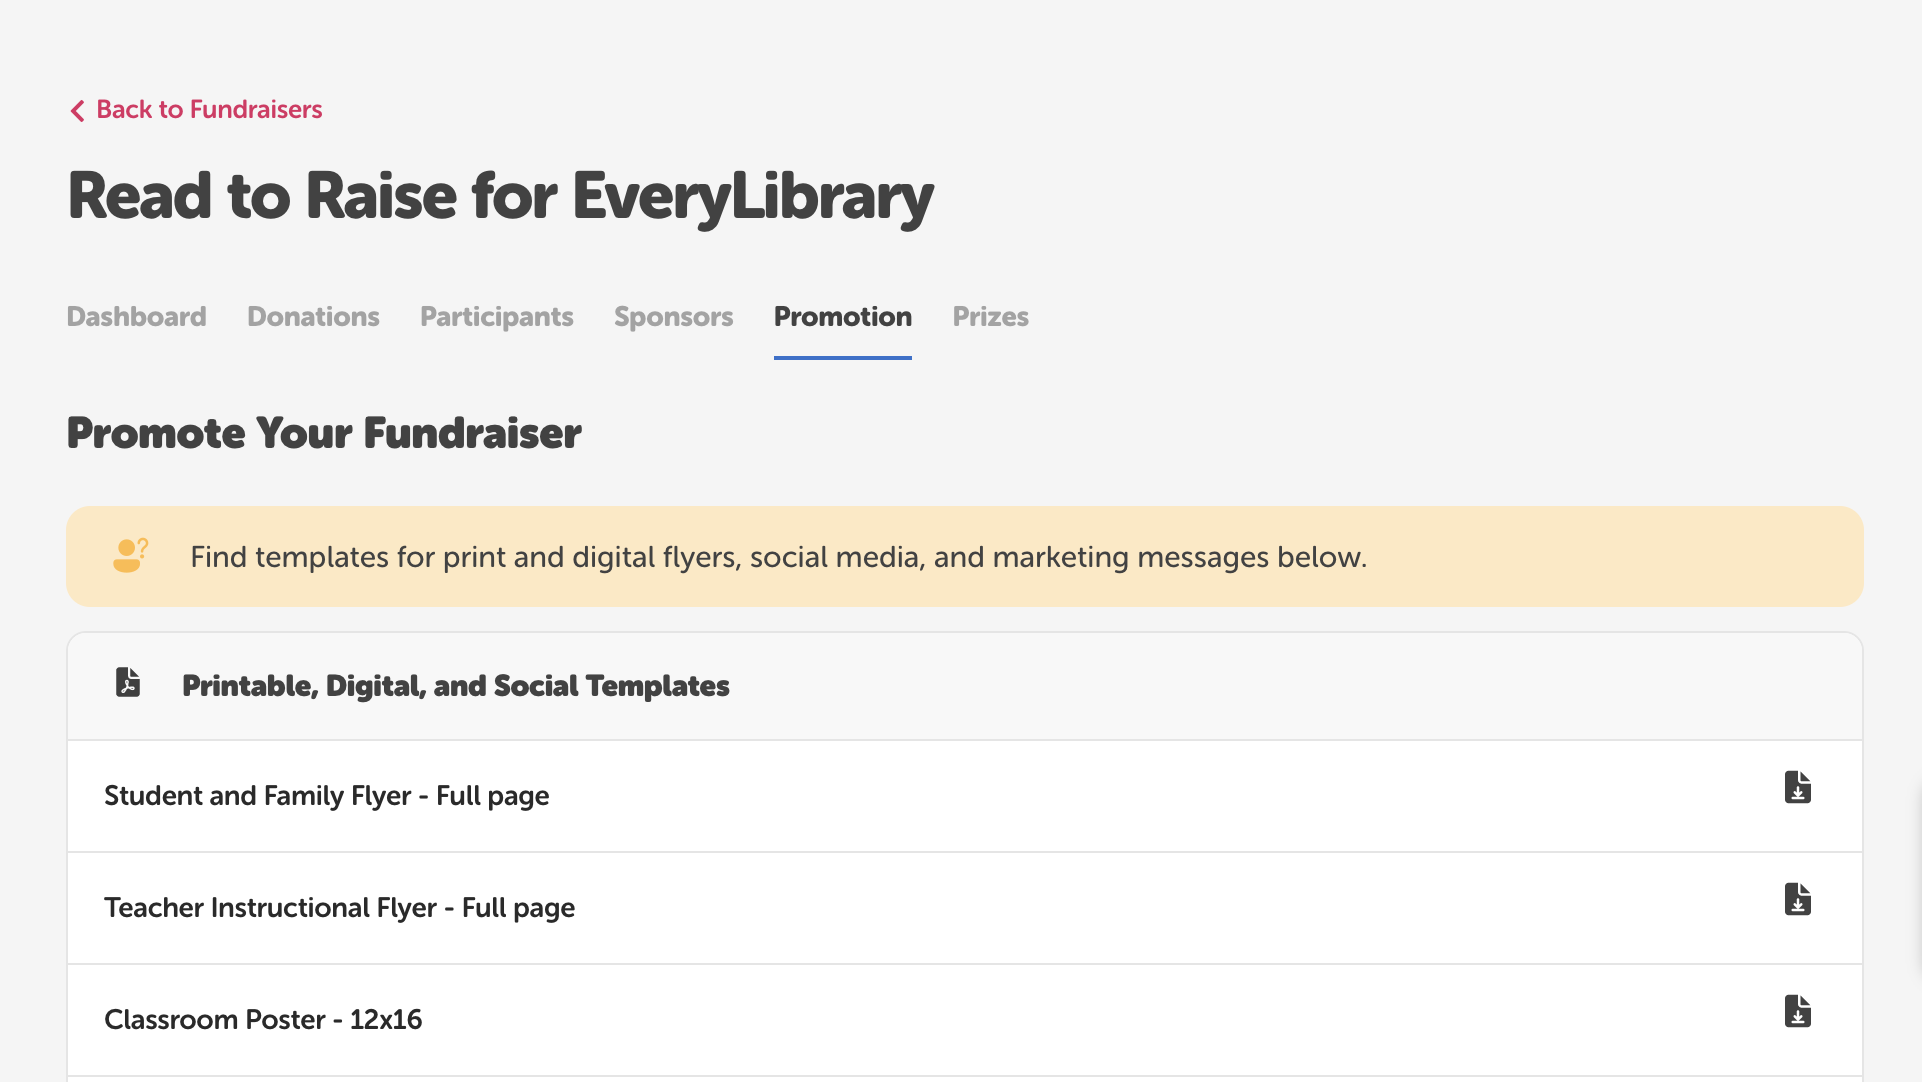This screenshot has height=1082, width=1922.
Task: Click the document icon beside Printable Templates header
Action: click(126, 682)
